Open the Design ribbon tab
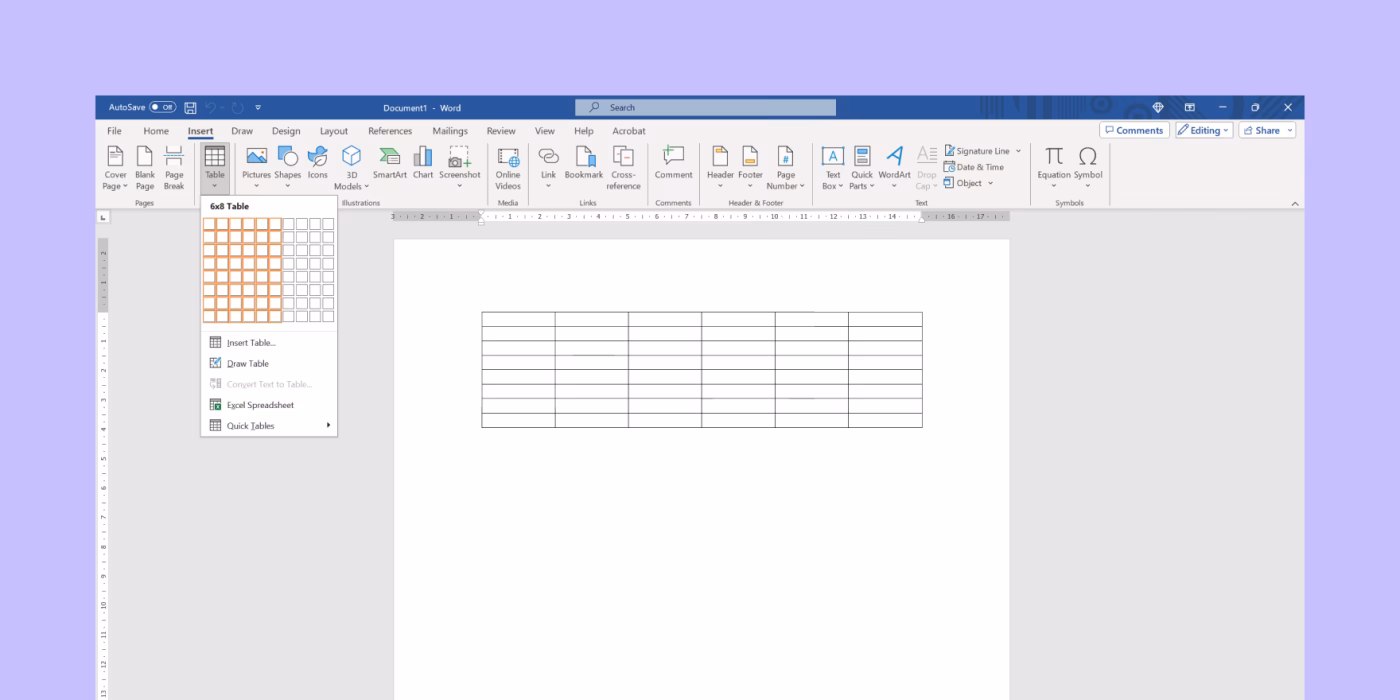Viewport: 1400px width, 700px height. point(285,130)
